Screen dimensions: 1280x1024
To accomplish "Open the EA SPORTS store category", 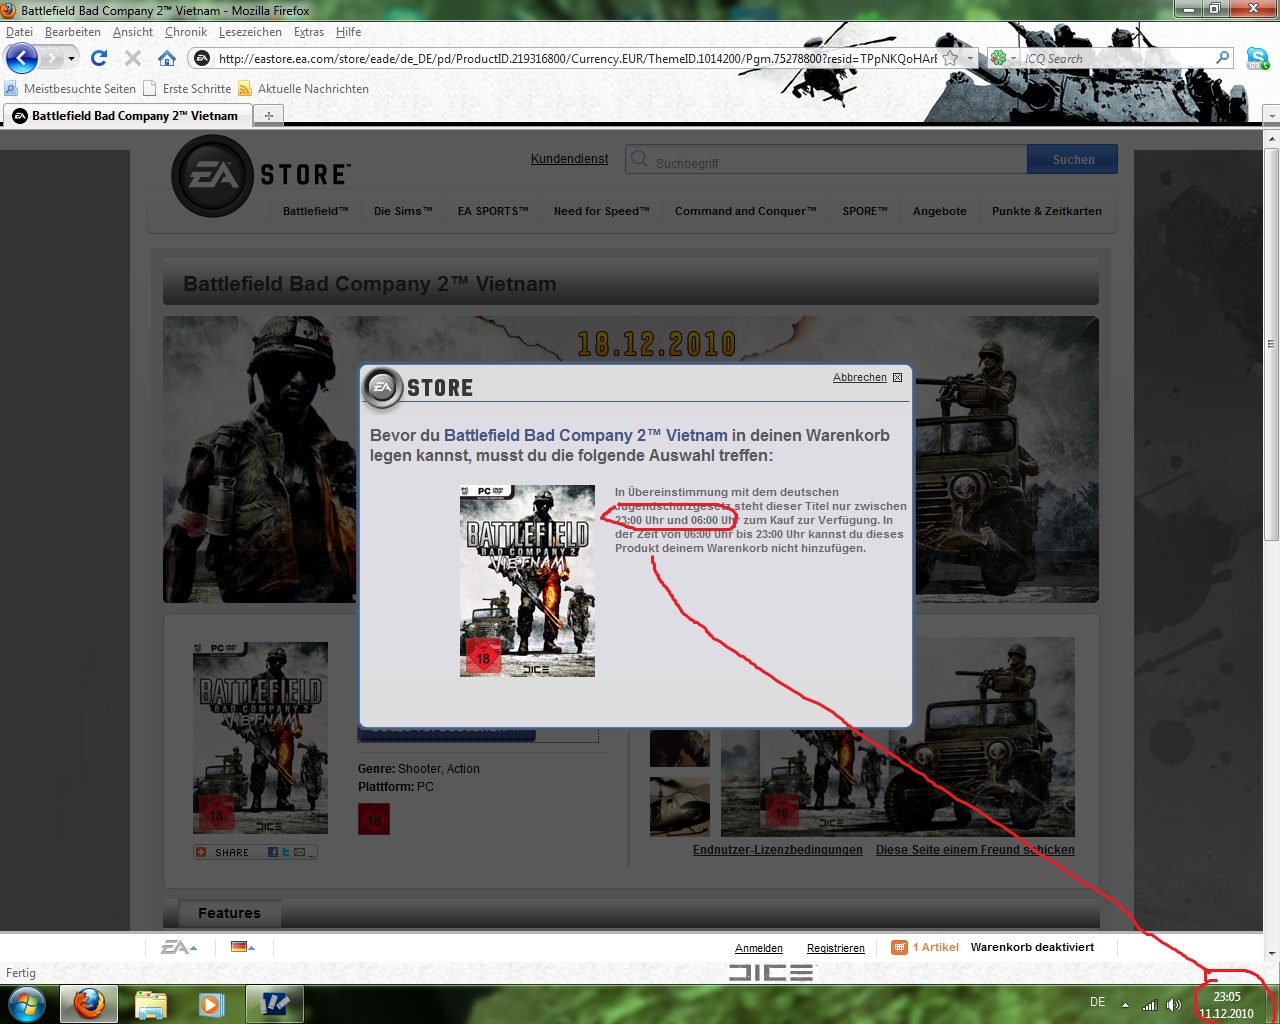I will (x=493, y=211).
